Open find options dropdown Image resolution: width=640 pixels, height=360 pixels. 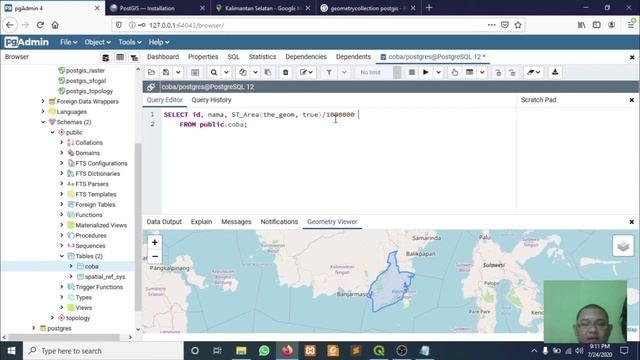pos(226,72)
